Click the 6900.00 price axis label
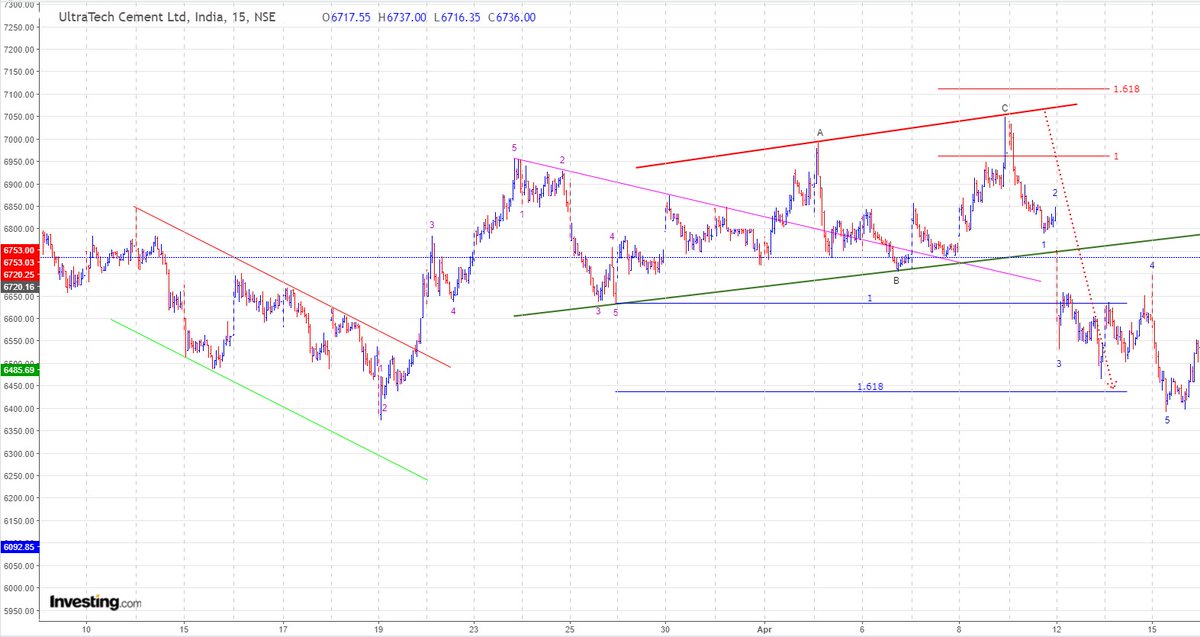 (19, 185)
